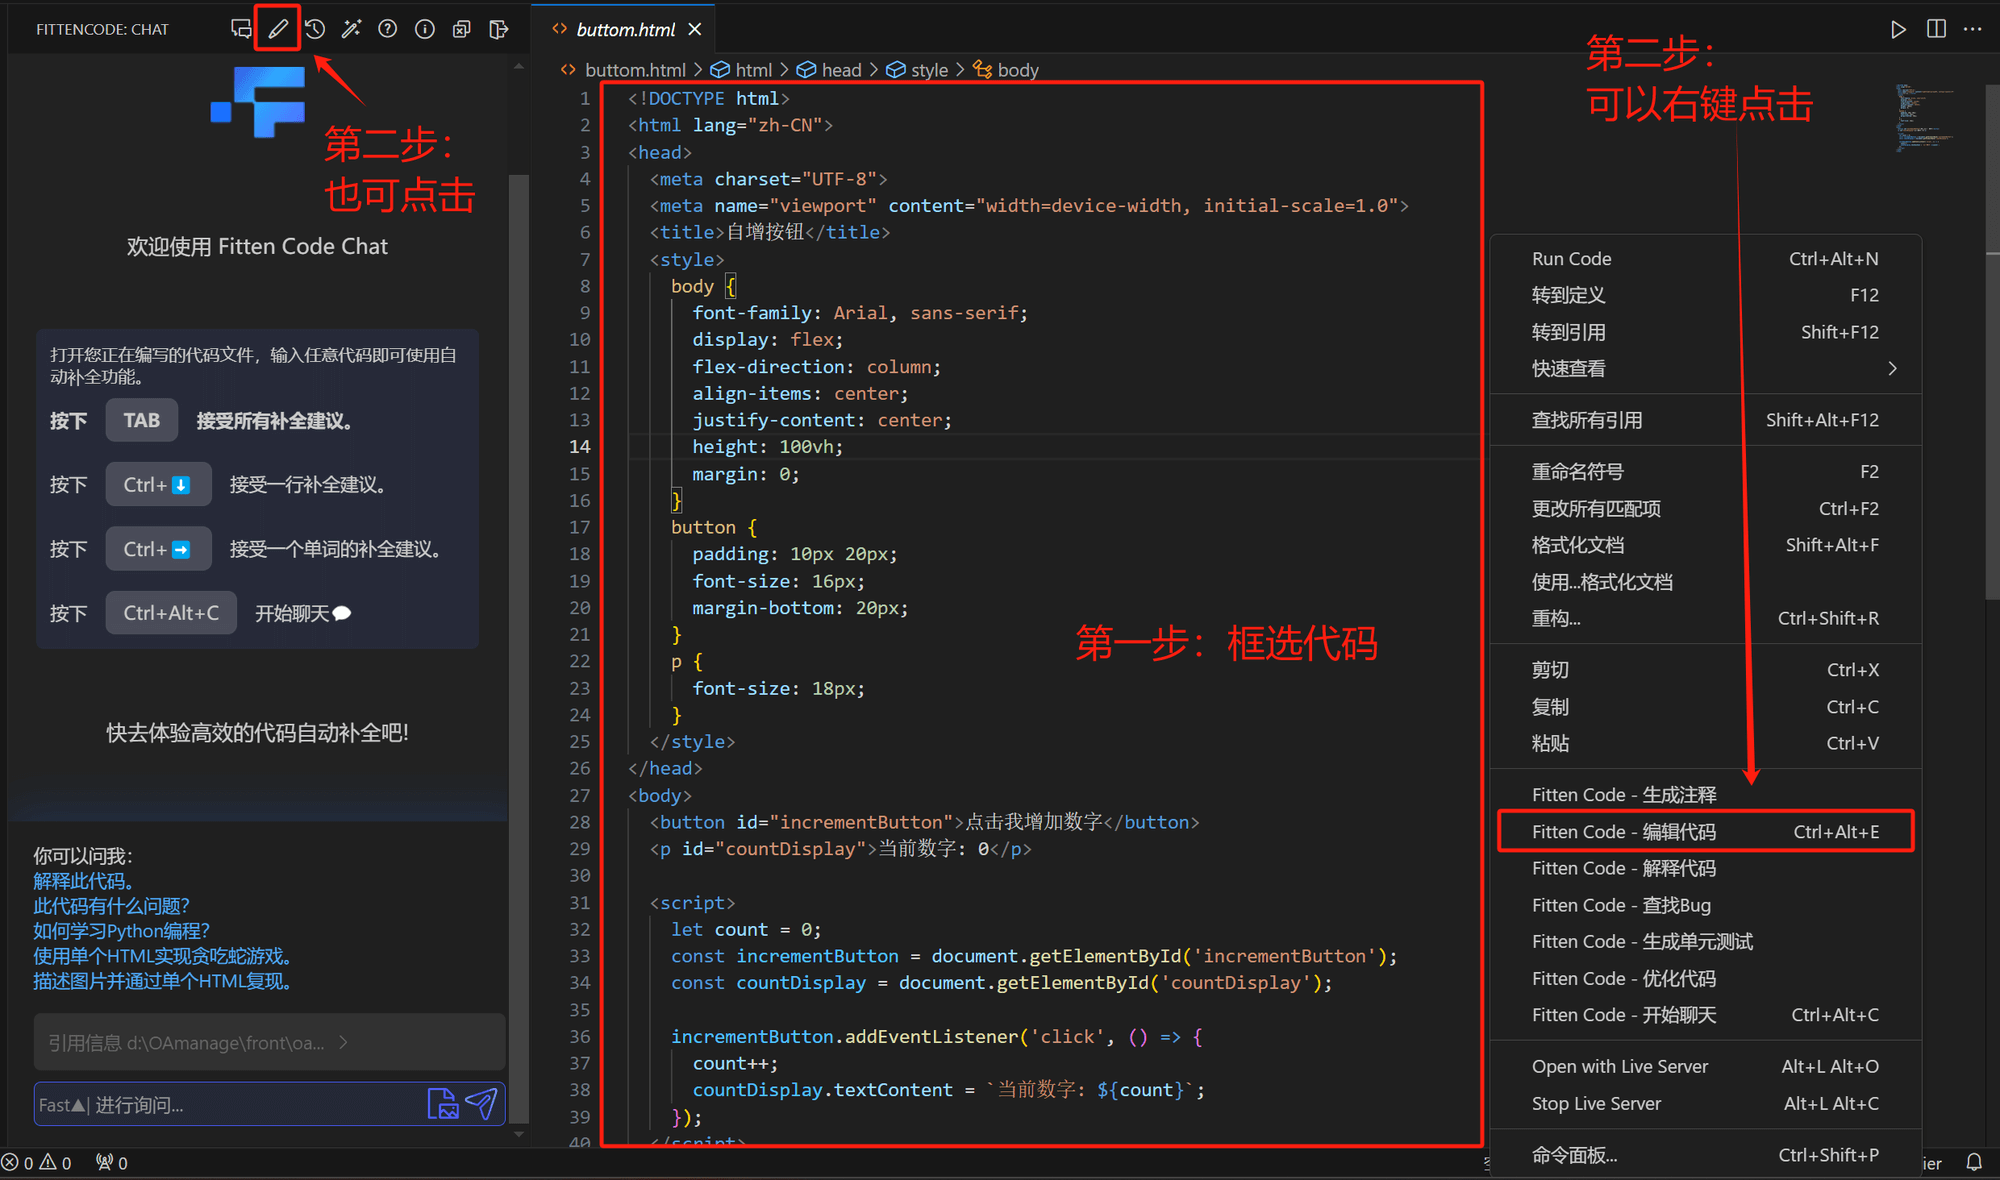Select 格式化文档 menu entry
Viewport: 2000px width, 1180px height.
(x=1705, y=545)
